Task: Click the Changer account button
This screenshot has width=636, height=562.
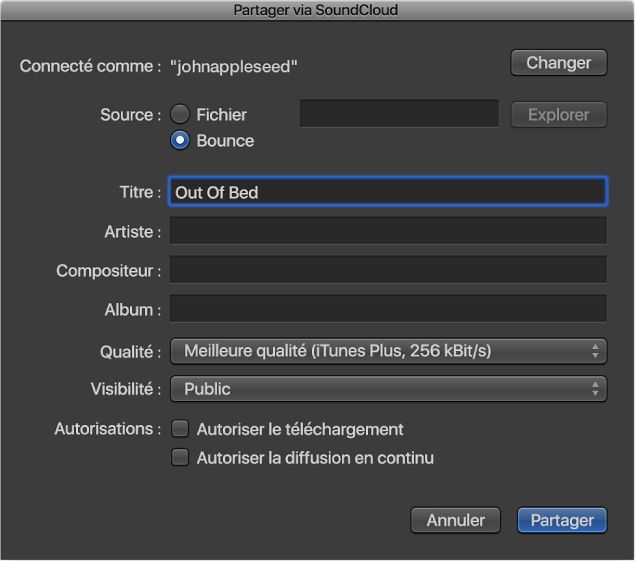Action: pyautogui.click(x=559, y=63)
